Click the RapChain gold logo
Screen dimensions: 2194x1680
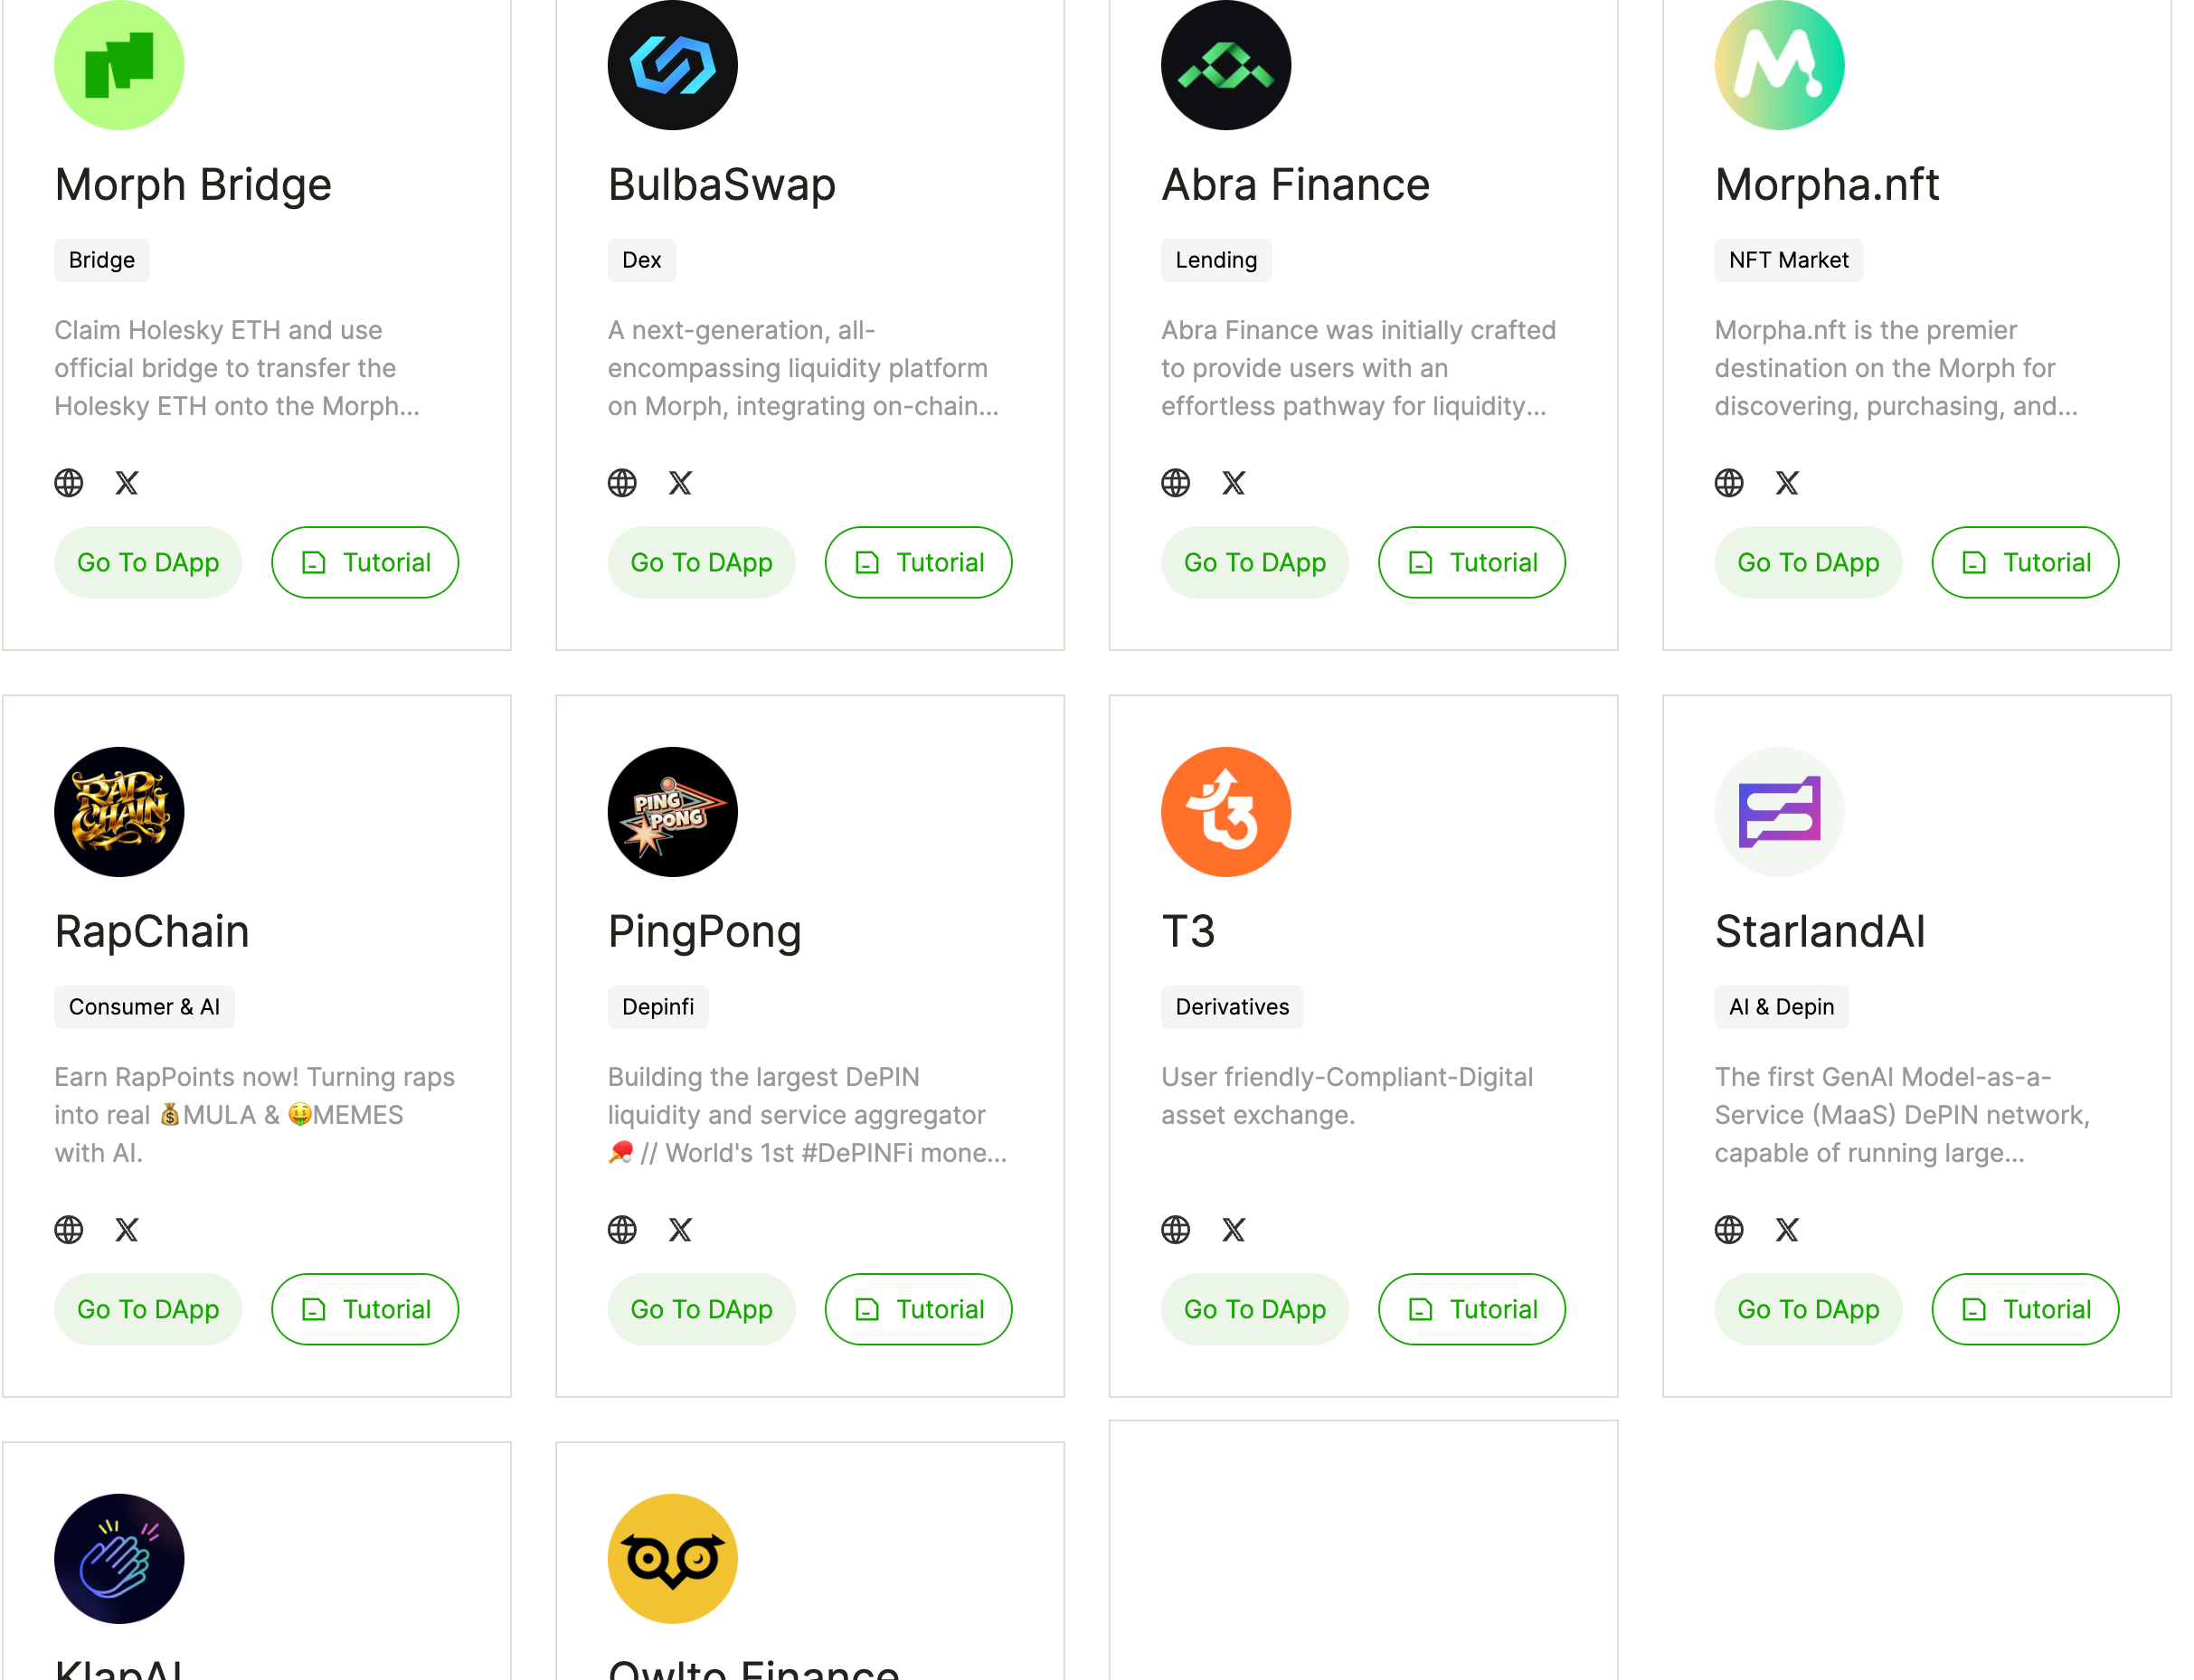point(118,811)
